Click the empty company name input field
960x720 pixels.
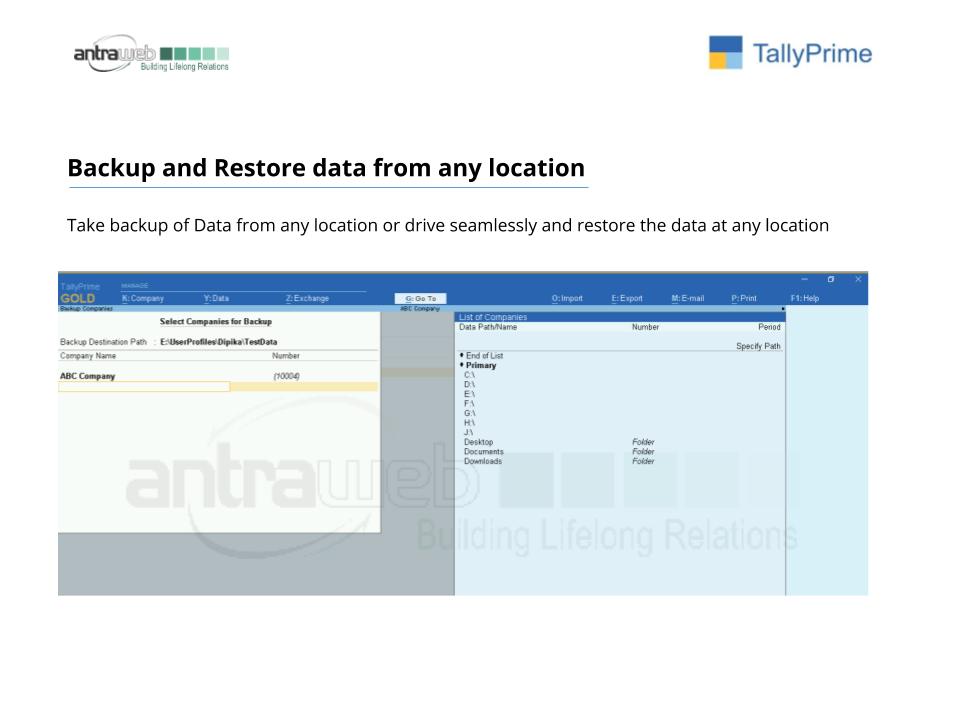[x=144, y=386]
